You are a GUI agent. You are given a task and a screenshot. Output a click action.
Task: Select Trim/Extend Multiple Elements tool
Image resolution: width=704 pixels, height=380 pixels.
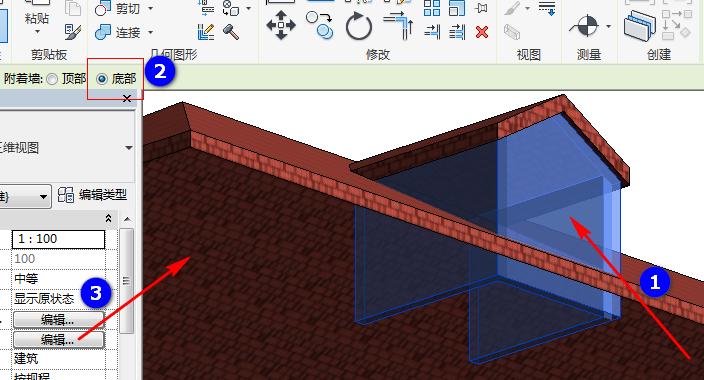tap(457, 32)
